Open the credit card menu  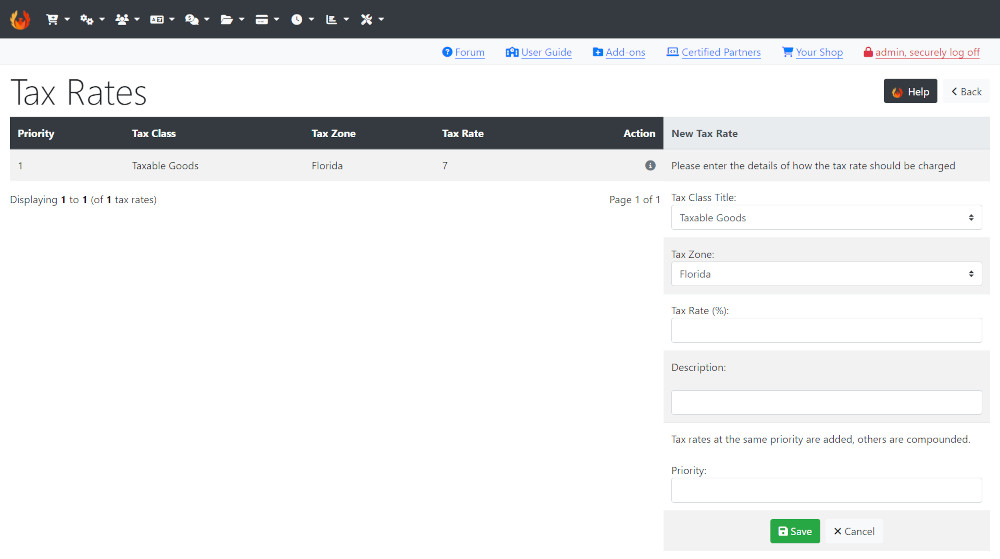coord(267,20)
